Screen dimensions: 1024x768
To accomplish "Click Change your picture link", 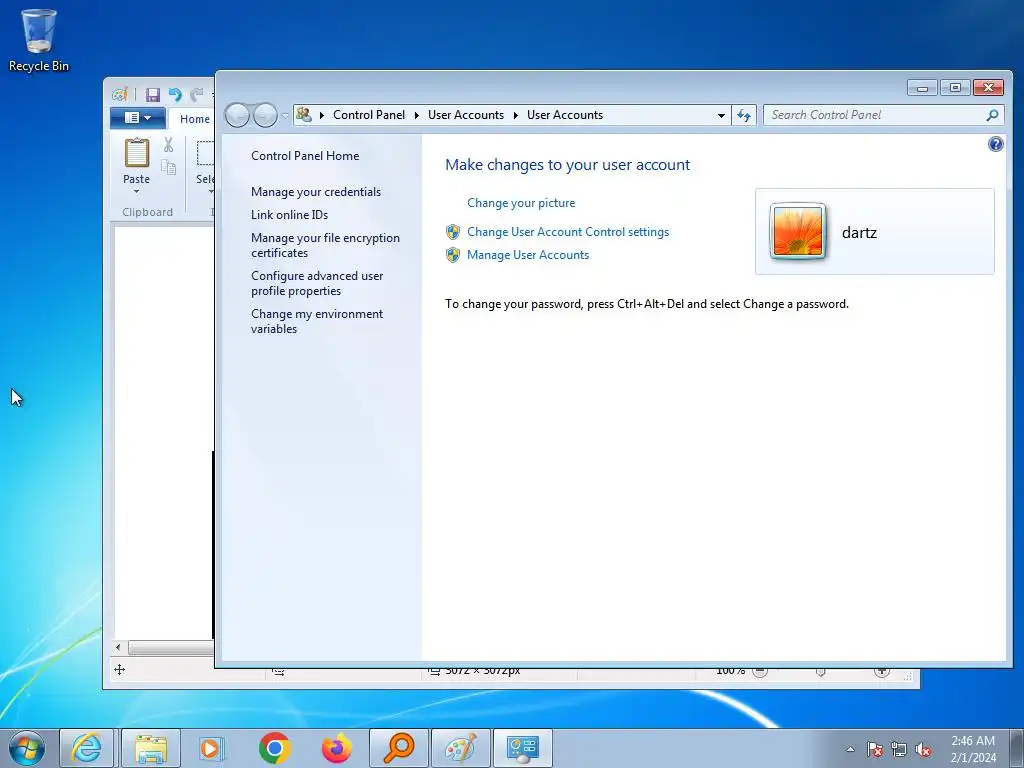I will point(521,202).
